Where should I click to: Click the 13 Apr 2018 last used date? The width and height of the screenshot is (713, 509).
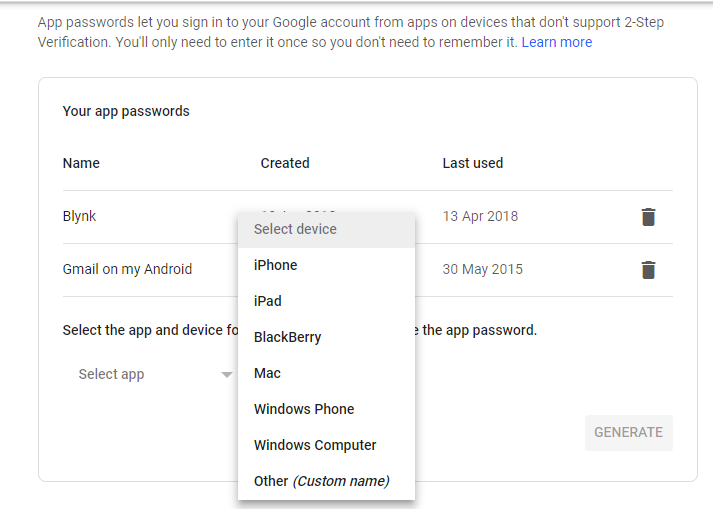(481, 216)
